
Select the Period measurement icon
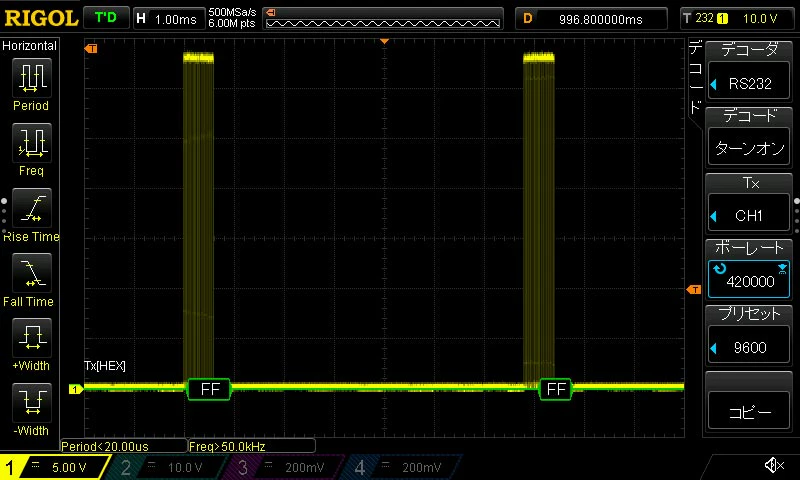point(31,78)
